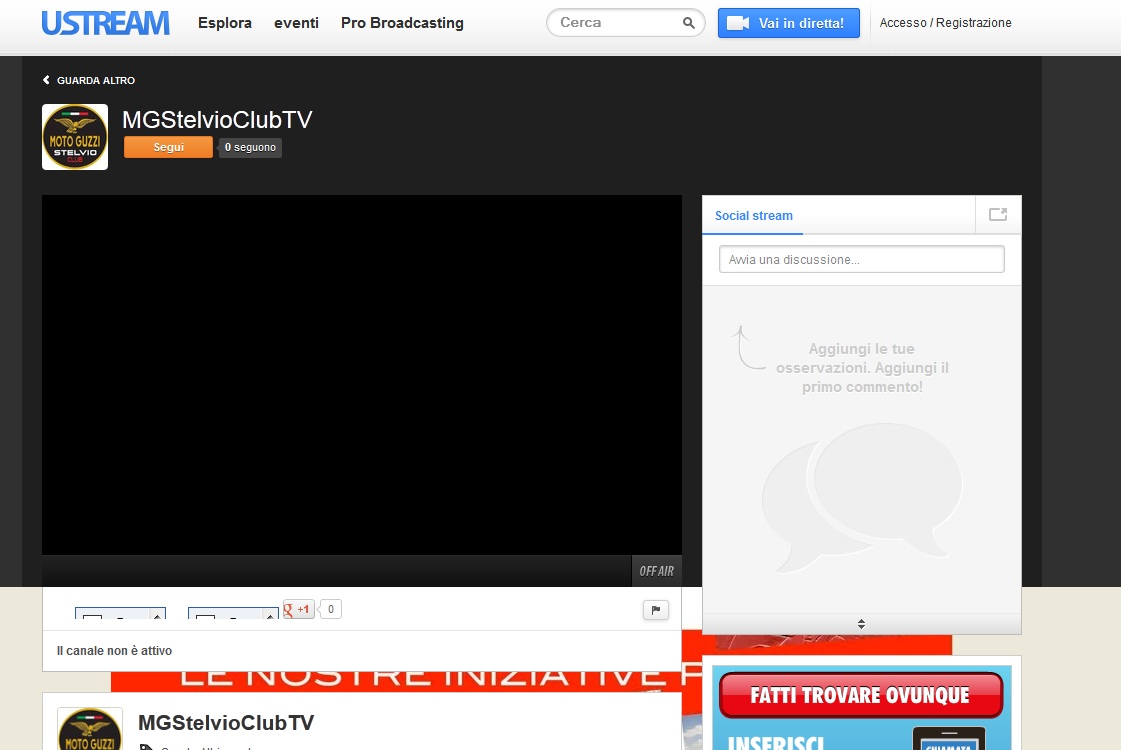Screen dimensions: 1121x750
Task: Open the eventi menu item
Action: 296,23
